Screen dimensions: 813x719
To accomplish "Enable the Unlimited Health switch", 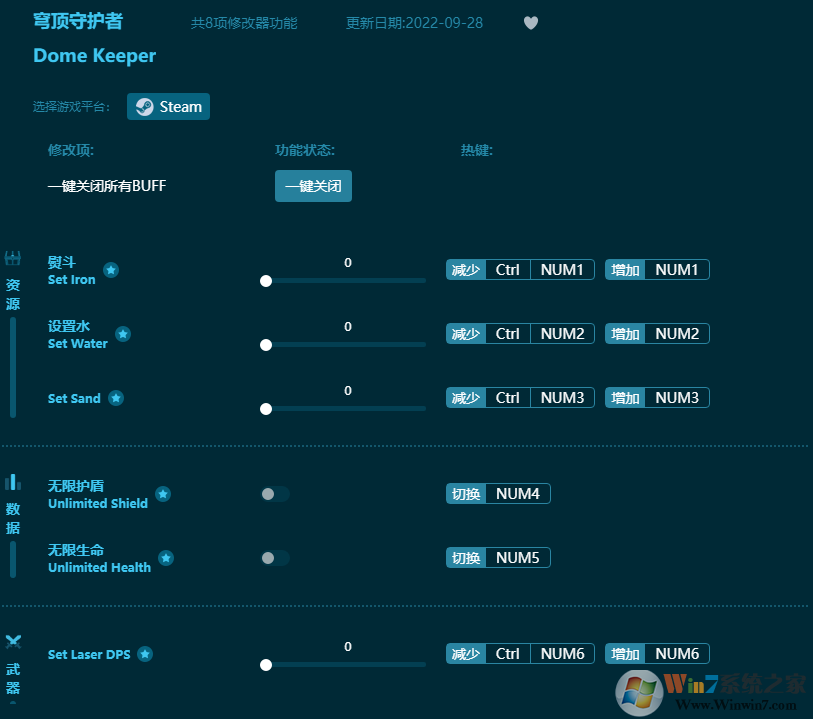I will (275, 557).
